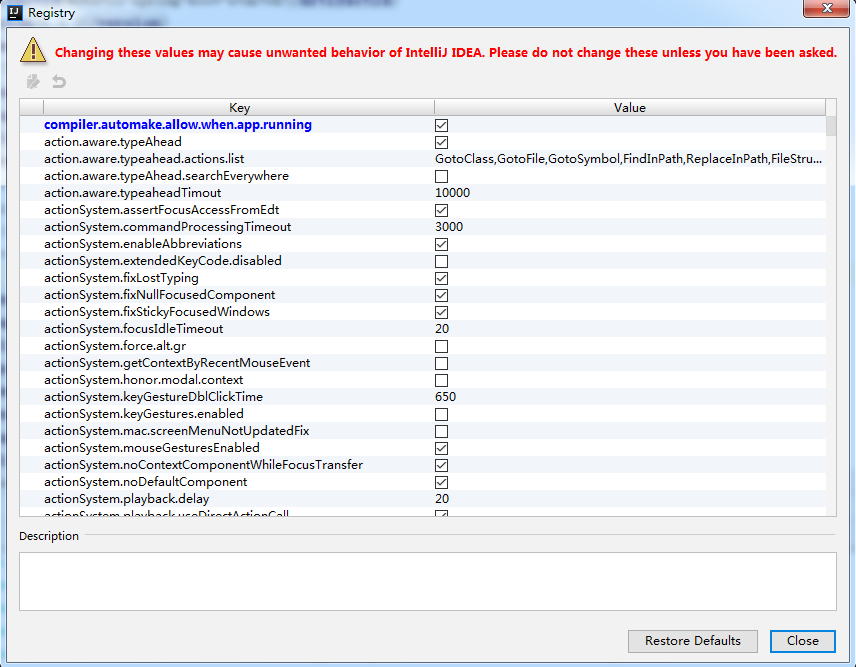This screenshot has width=856, height=667.
Task: Click the edit pencil icon in toolbar
Action: (x=33, y=82)
